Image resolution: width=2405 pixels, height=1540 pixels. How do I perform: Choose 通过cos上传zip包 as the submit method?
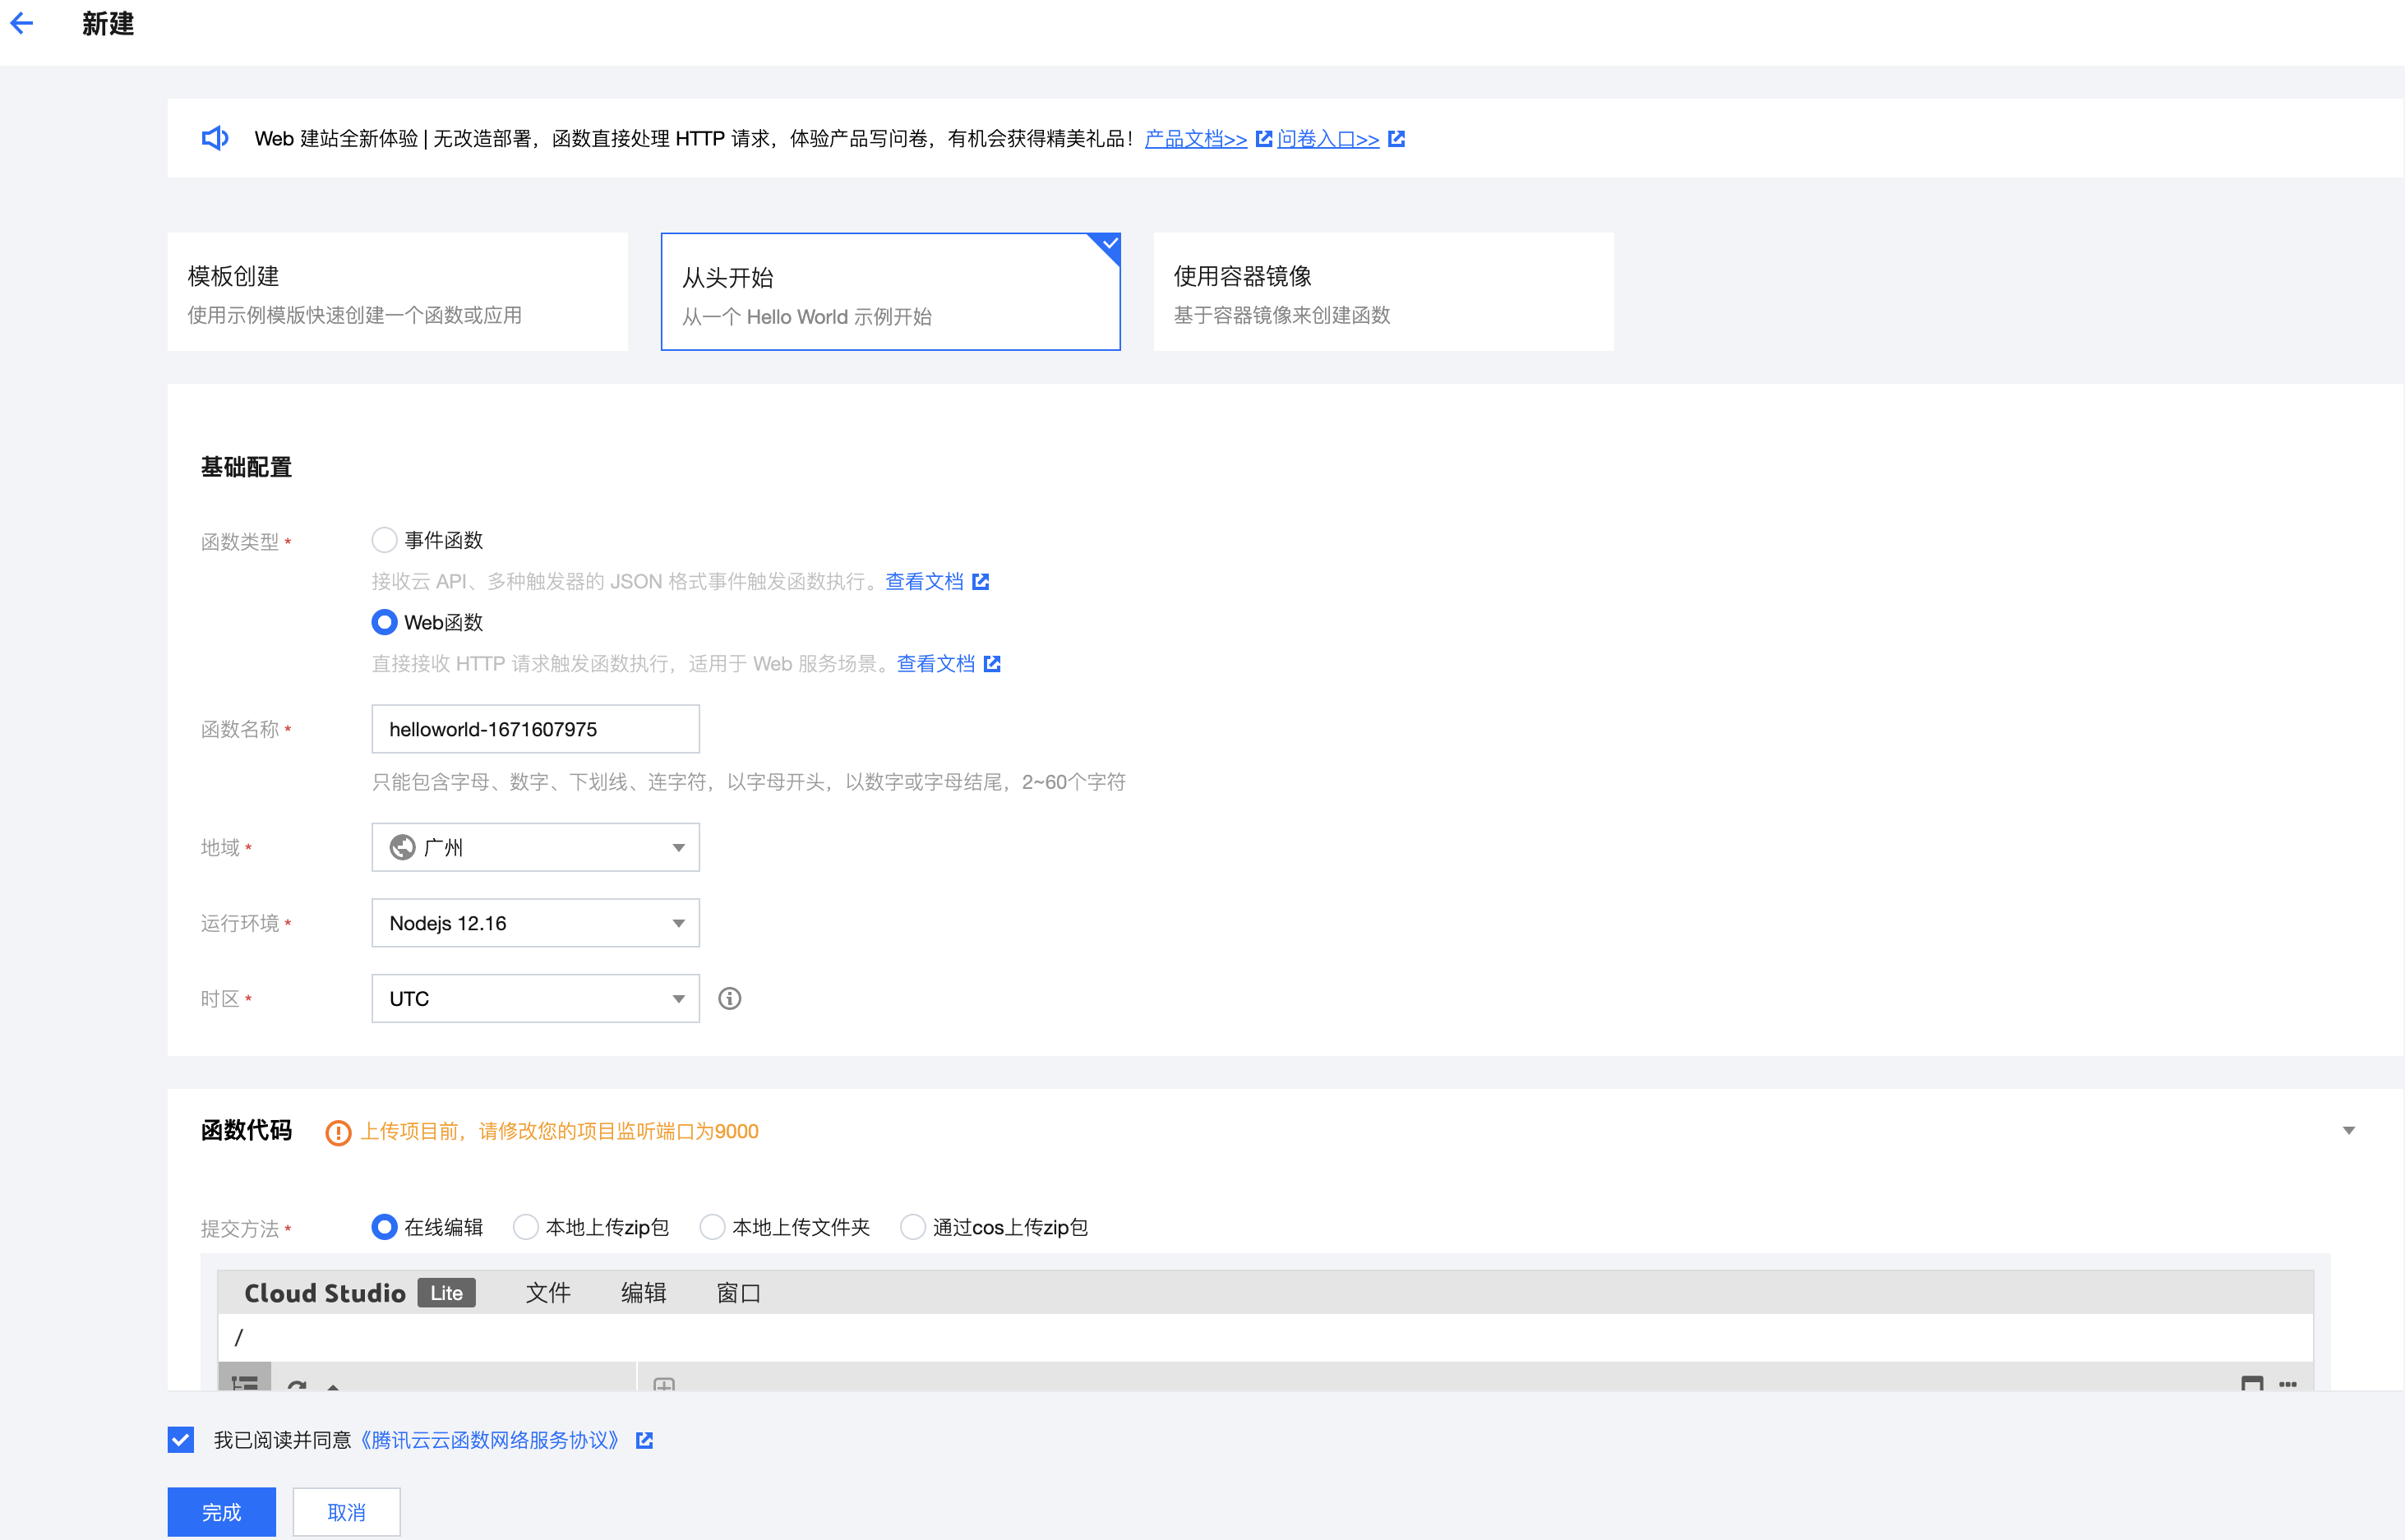[913, 1227]
